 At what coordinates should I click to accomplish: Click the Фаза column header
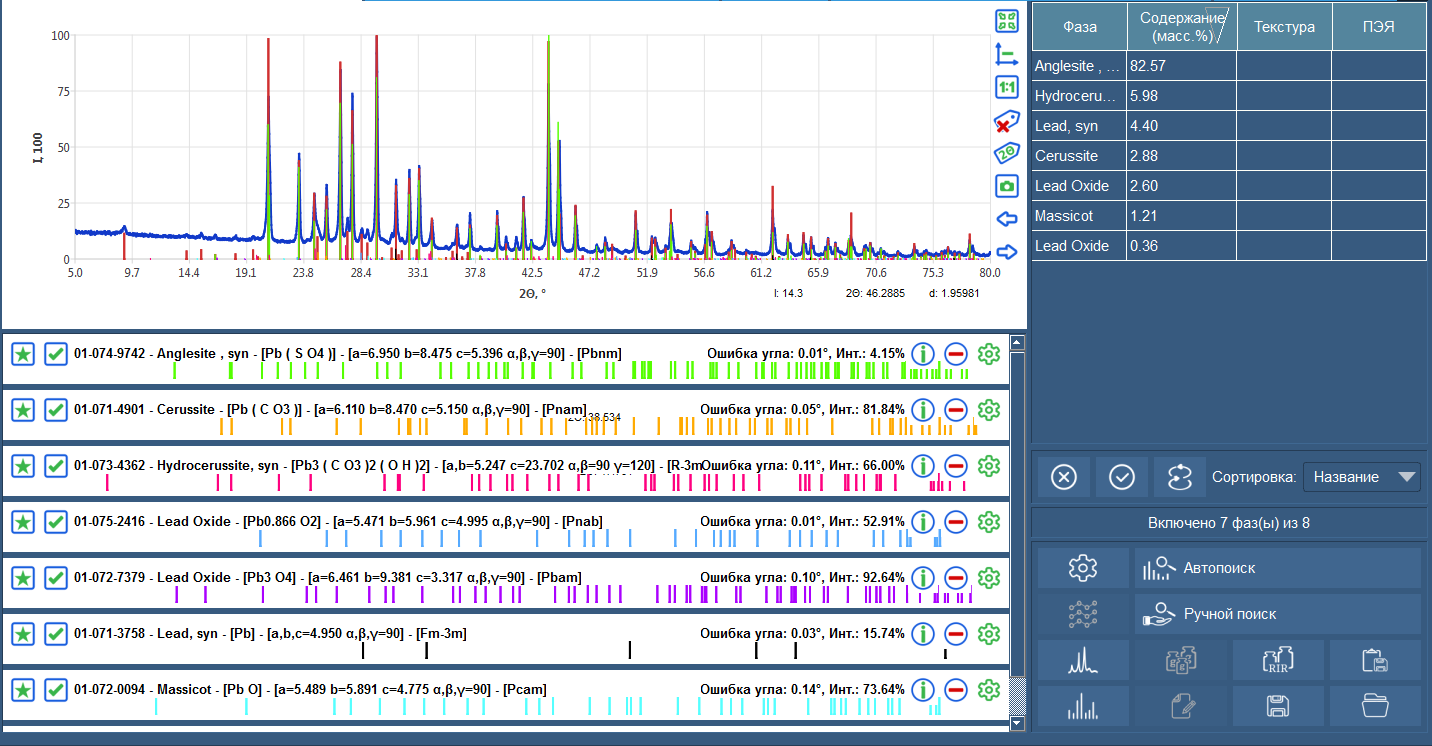click(1079, 27)
